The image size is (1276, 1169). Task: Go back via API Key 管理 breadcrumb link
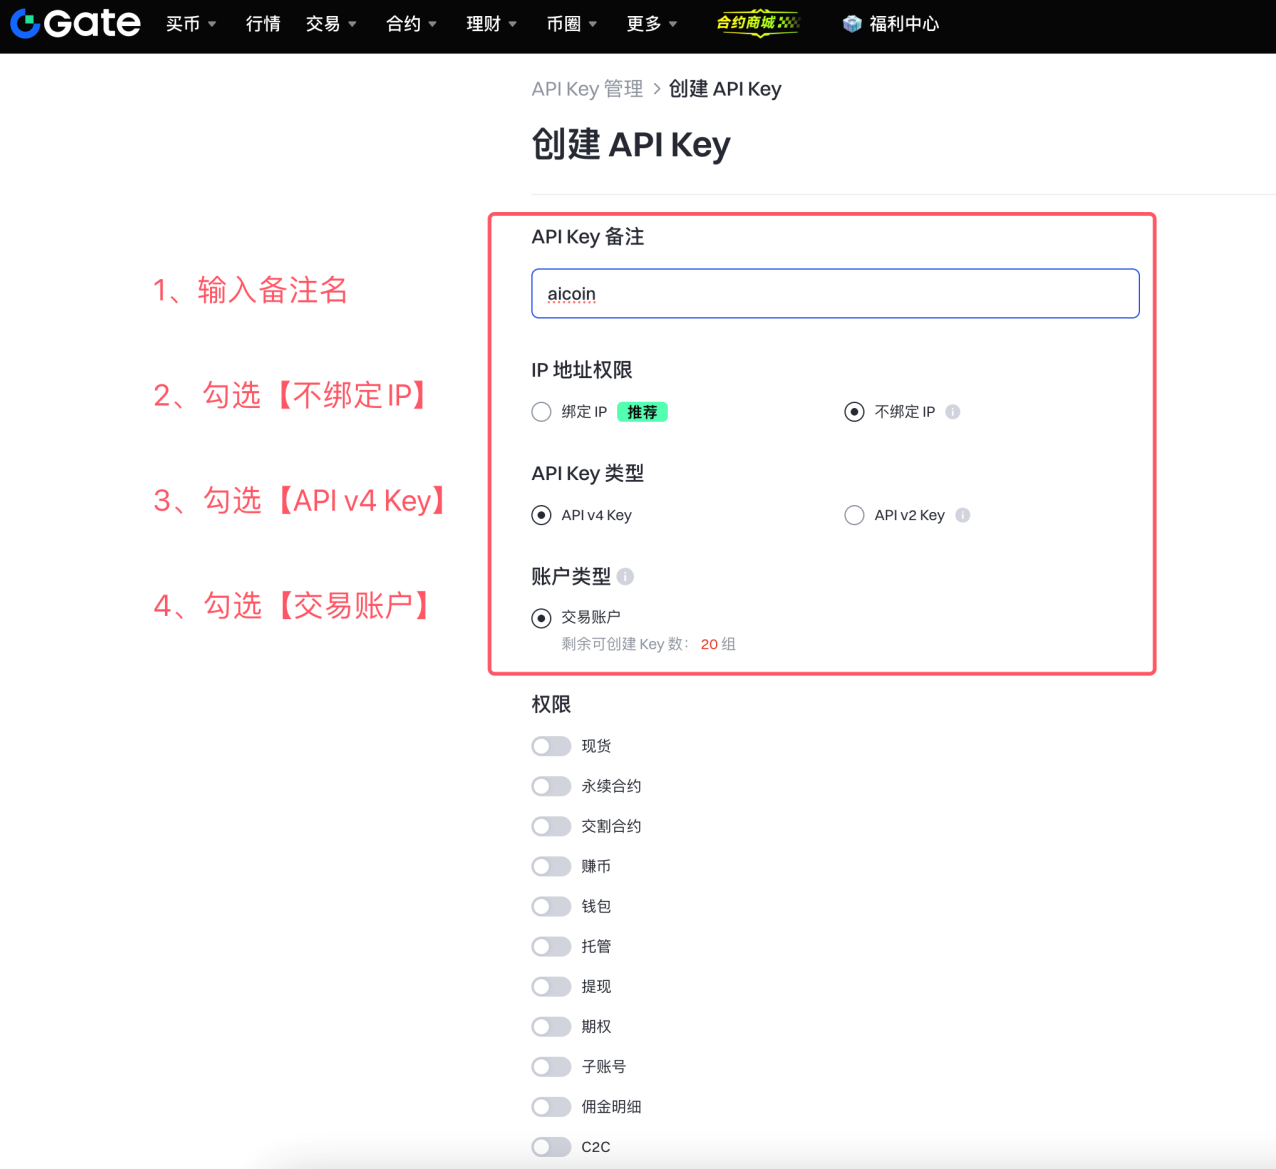coord(587,89)
